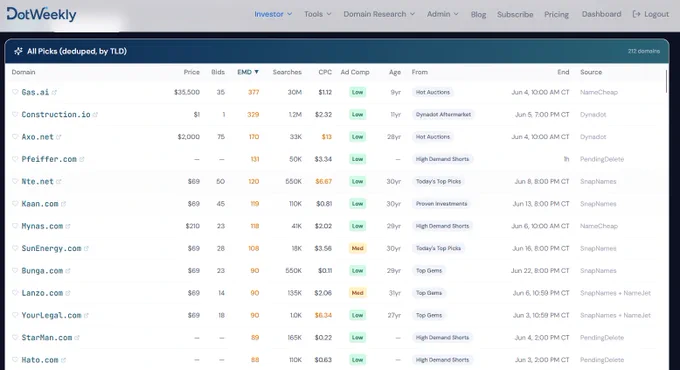The width and height of the screenshot is (680, 370).
Task: Open external link icon beside Mynas.com
Action: pyautogui.click(x=68, y=226)
